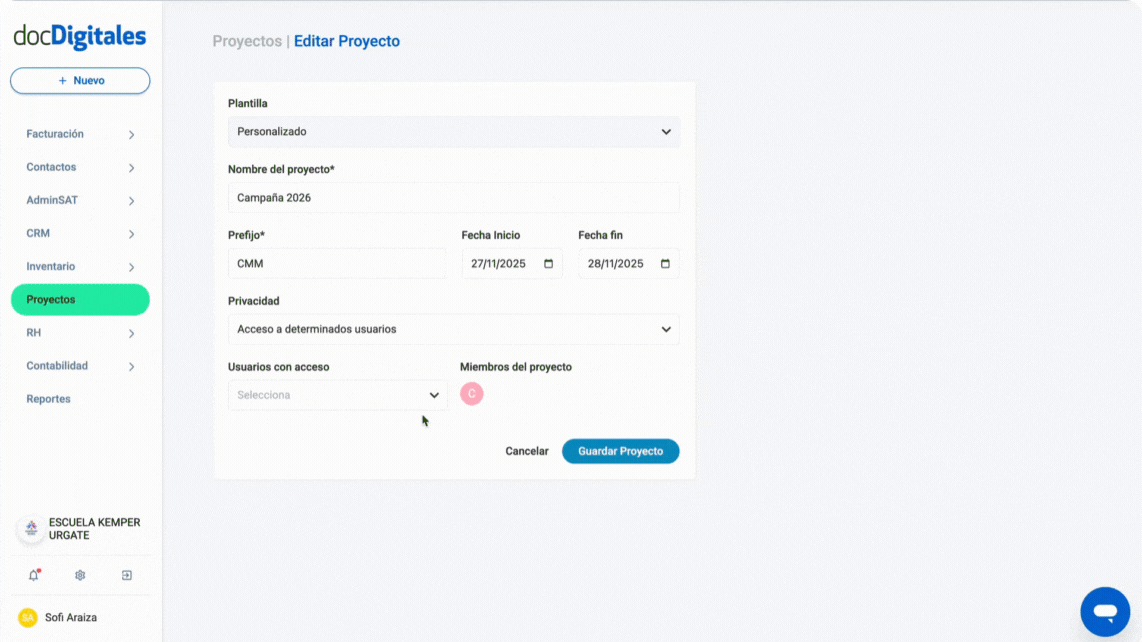Click the docDigitales logo
Viewport: 1142px width, 642px height.
click(79, 34)
